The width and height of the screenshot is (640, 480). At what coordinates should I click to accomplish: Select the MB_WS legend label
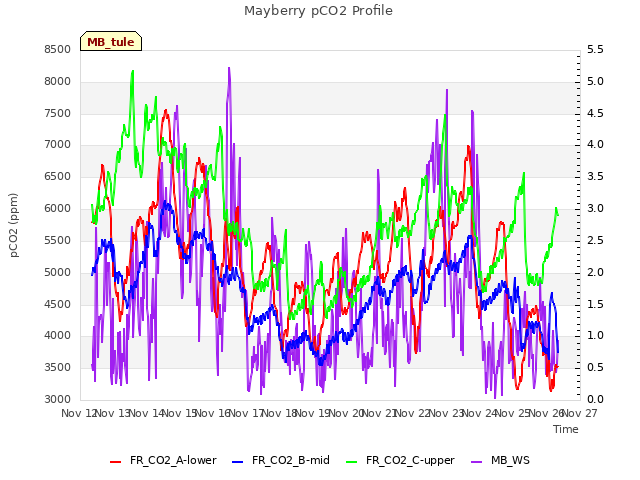coord(510,460)
